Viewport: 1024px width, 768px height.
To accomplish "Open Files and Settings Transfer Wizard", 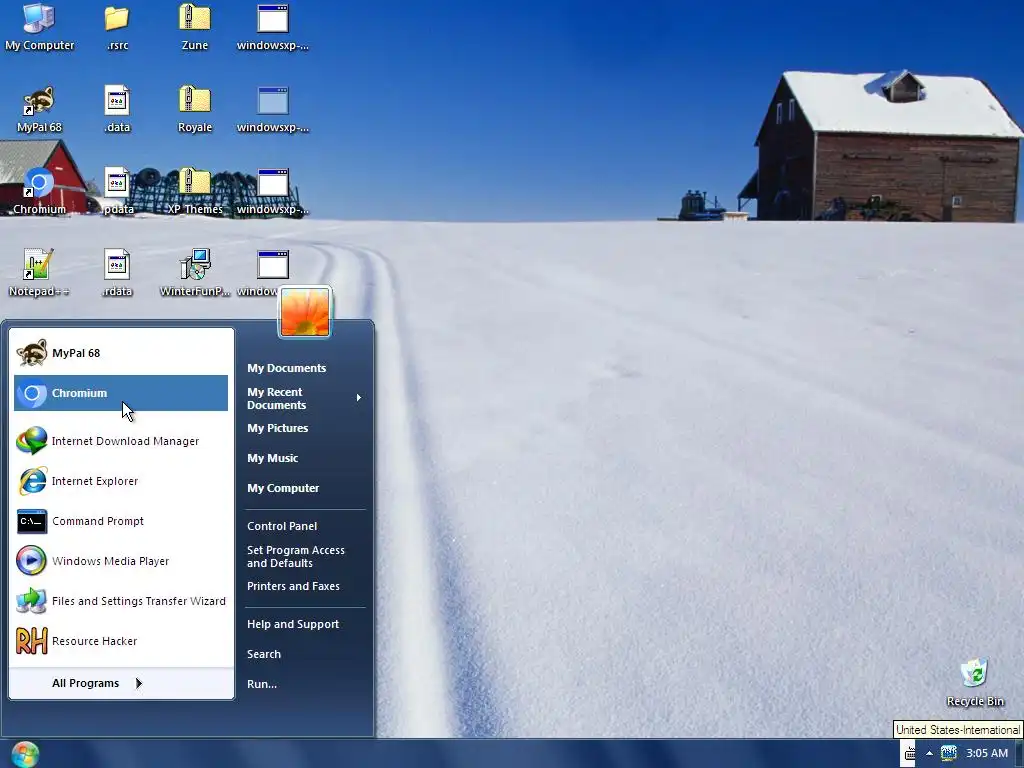I will 121,601.
